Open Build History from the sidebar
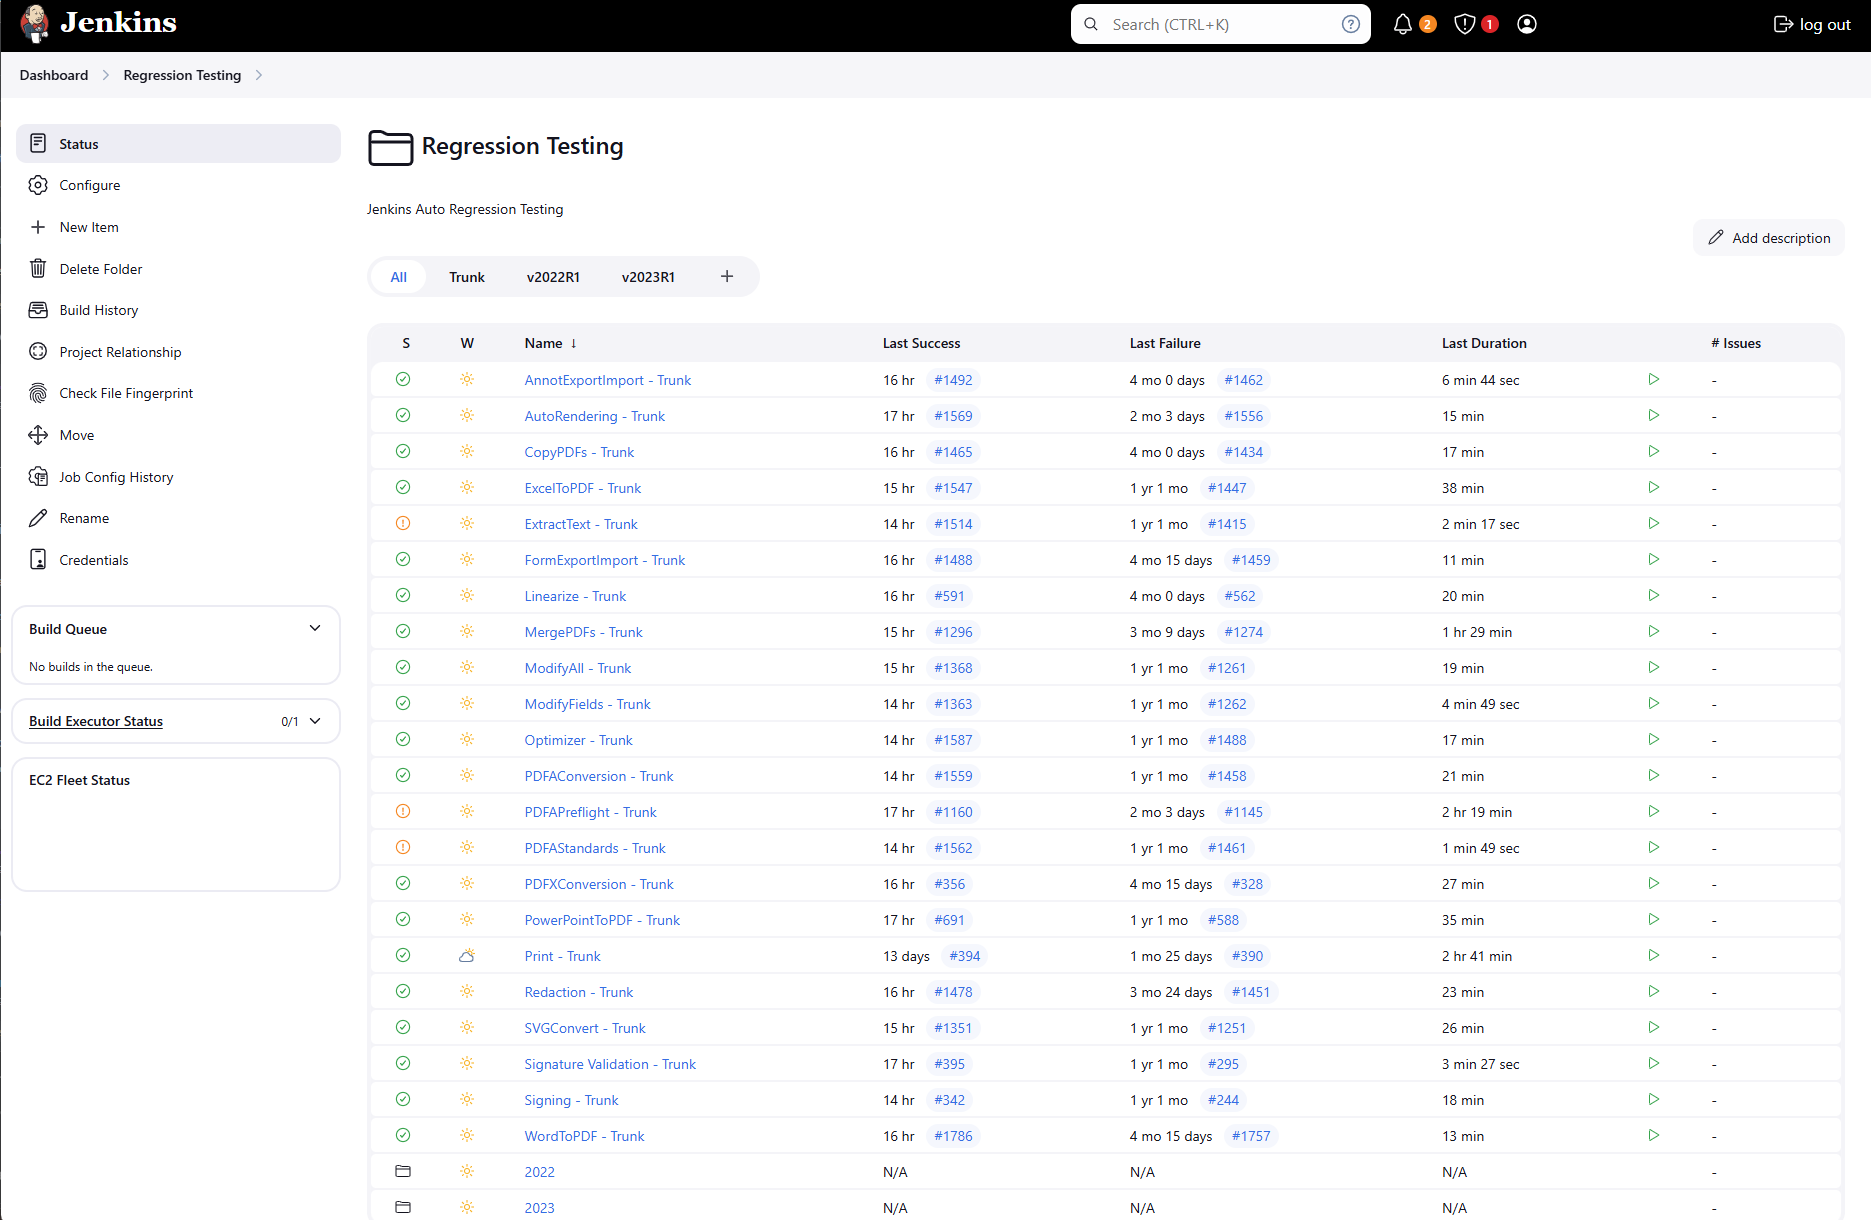This screenshot has width=1871, height=1220. (98, 310)
